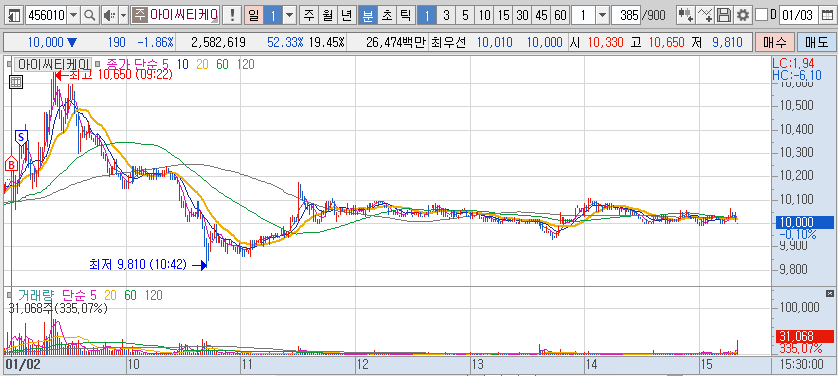Open custom interval dropdown arrow before 385
The height and width of the screenshot is (376, 838).
pyautogui.click(x=603, y=15)
